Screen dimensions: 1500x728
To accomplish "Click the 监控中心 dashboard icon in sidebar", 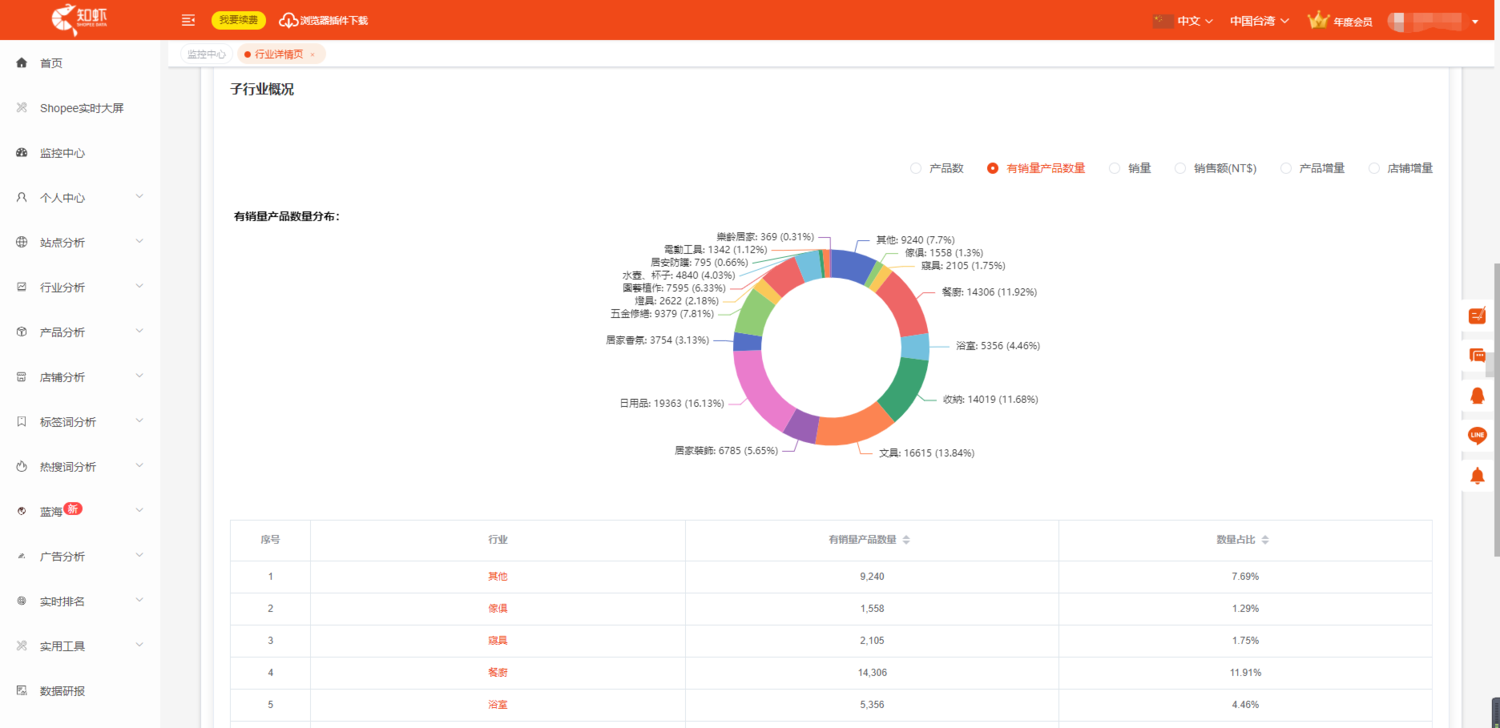I will [x=22, y=153].
